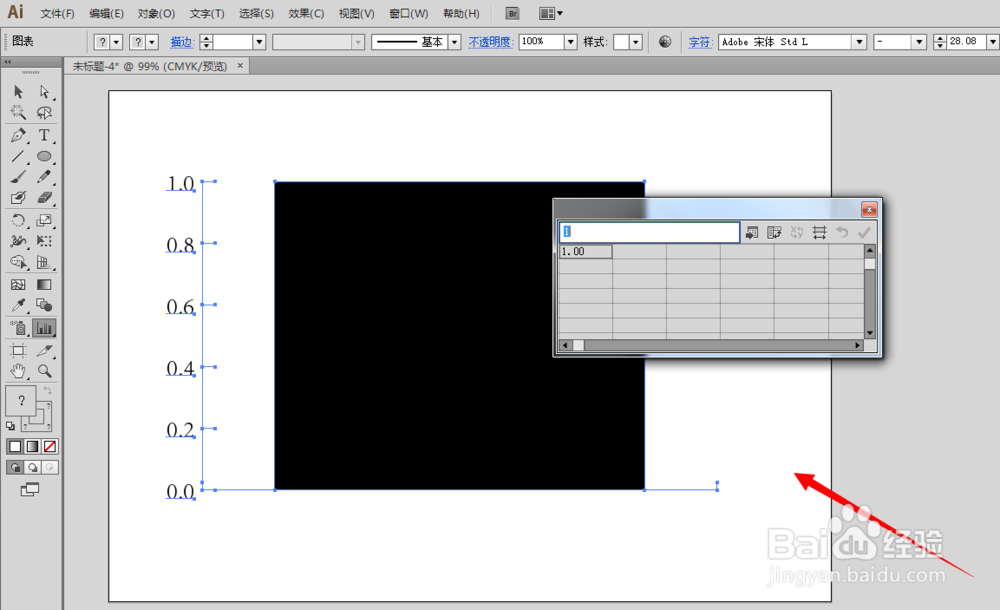1000x610 pixels.
Task: Select the Zoom magnifier tool
Action: point(44,371)
